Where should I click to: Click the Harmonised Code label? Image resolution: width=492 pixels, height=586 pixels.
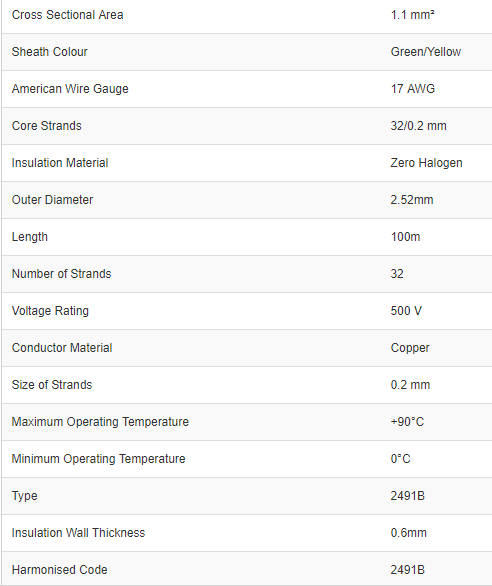click(x=59, y=570)
